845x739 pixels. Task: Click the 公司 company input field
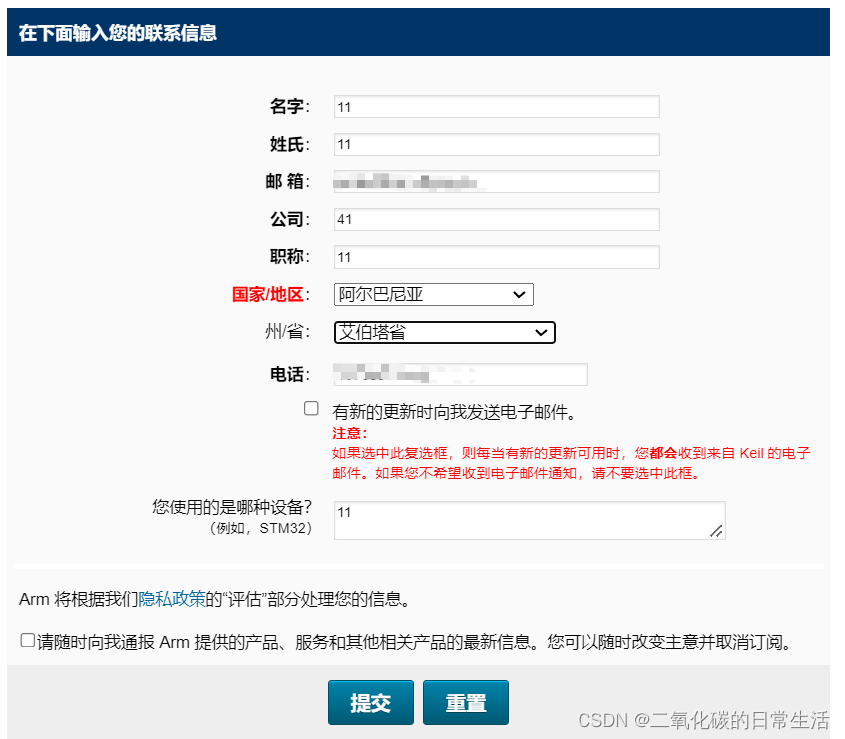click(x=496, y=219)
